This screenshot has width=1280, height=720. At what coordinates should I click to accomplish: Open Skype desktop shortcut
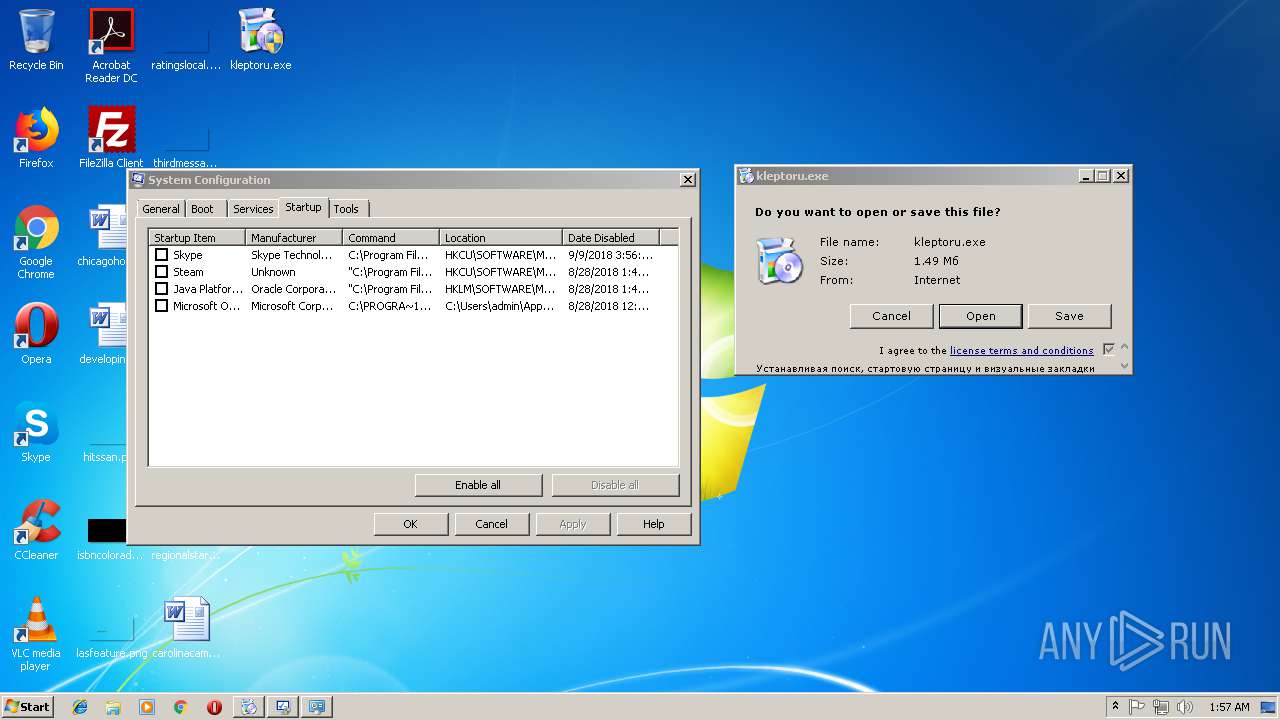36,432
